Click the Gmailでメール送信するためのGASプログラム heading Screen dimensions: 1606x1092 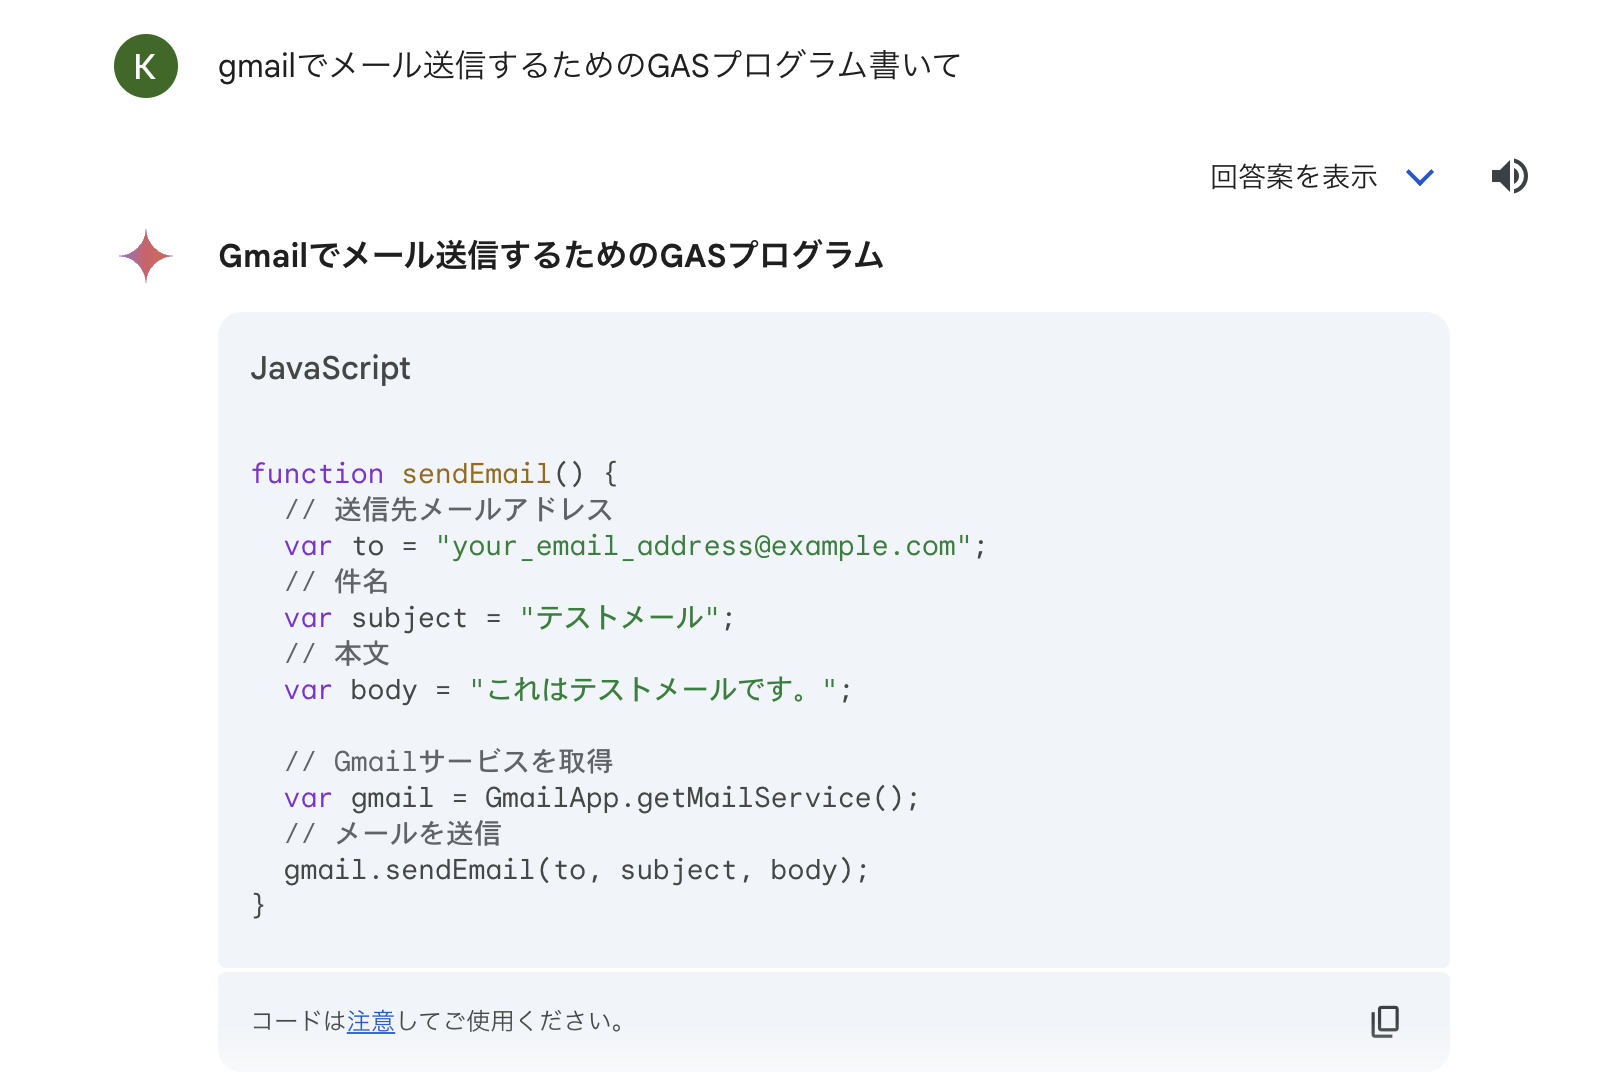click(x=551, y=256)
